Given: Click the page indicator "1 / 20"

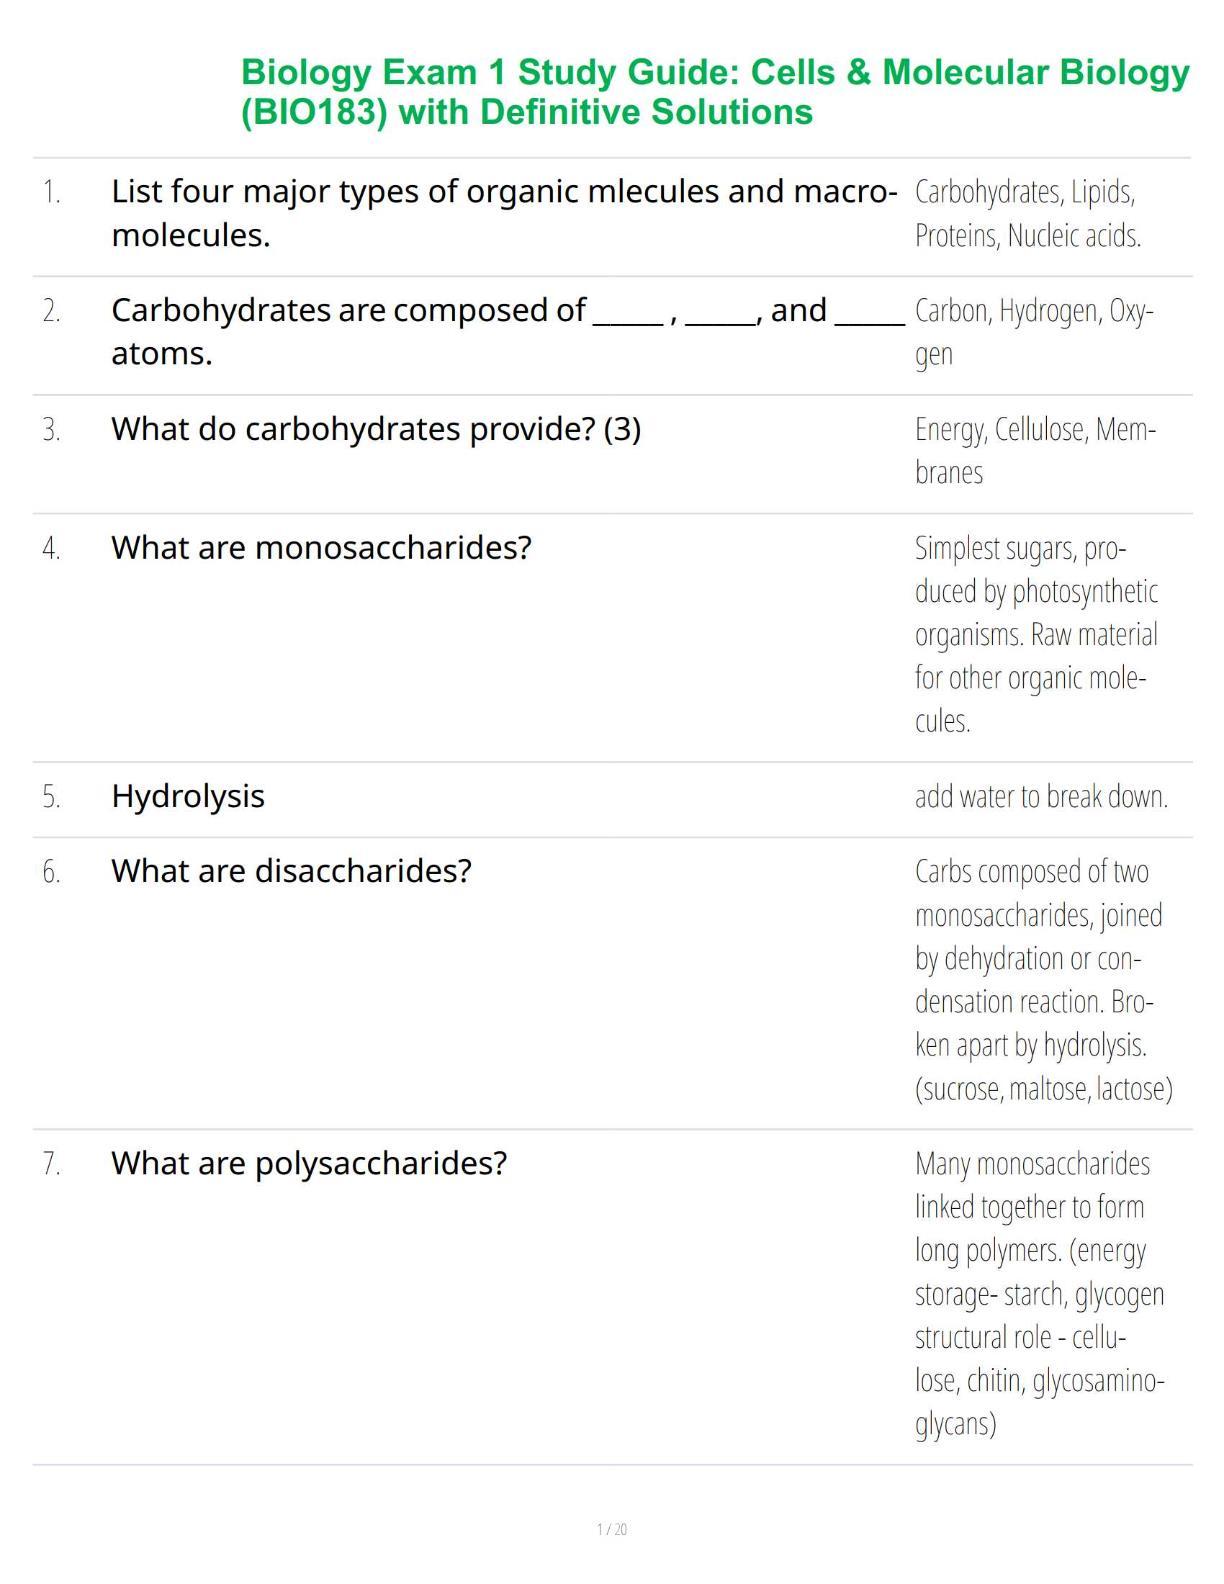Looking at the screenshot, I should coord(611,1529).
